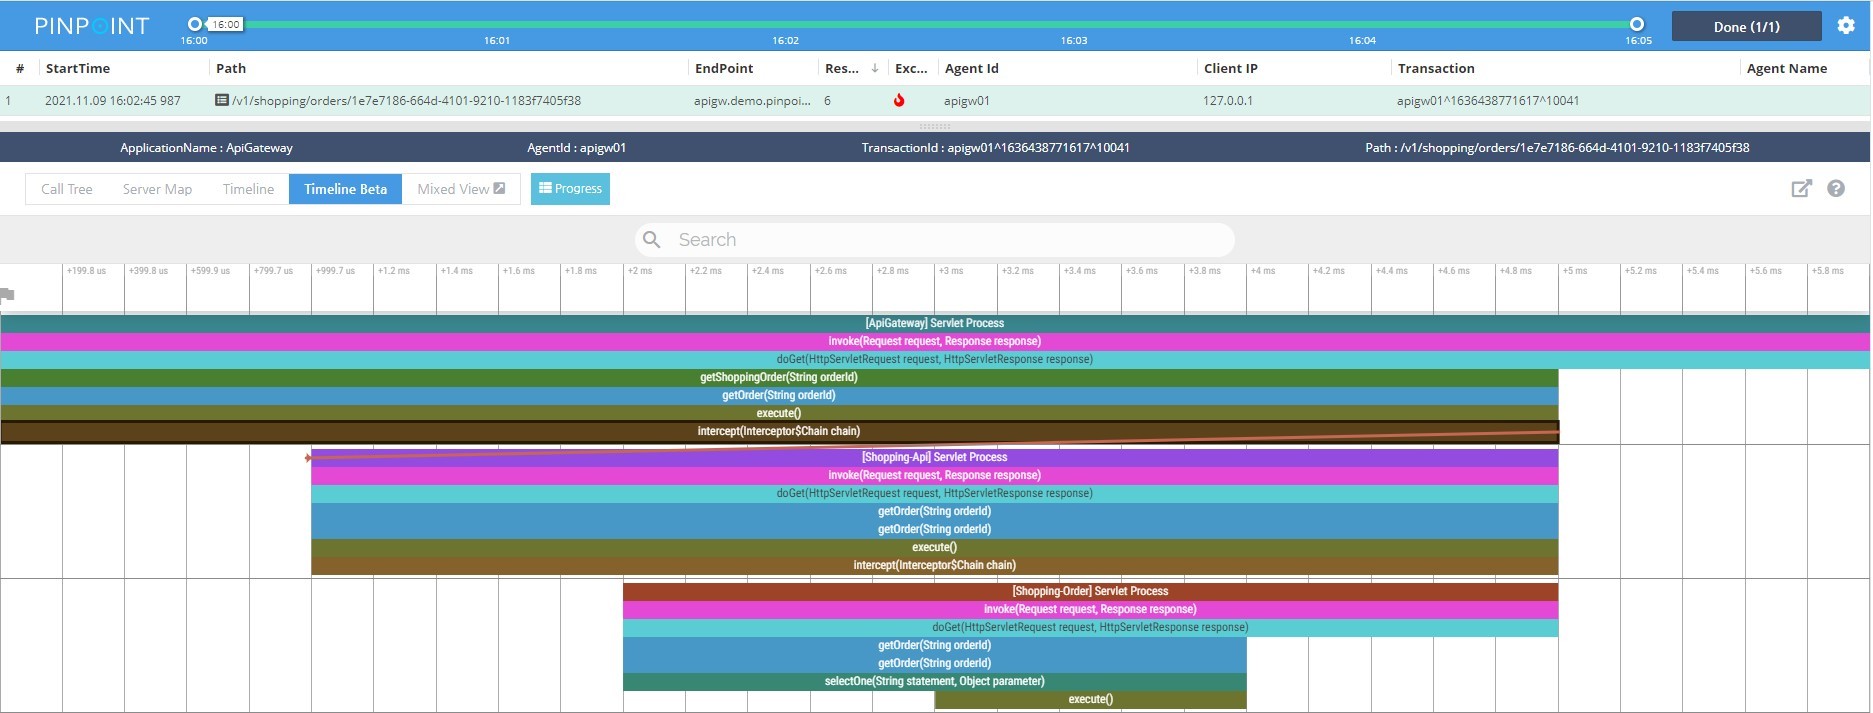Open the settings gear icon

coord(1845,26)
